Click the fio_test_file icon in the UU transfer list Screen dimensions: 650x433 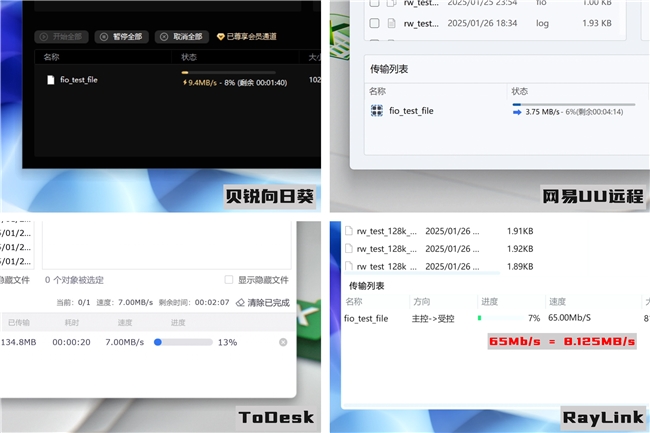coord(376,111)
